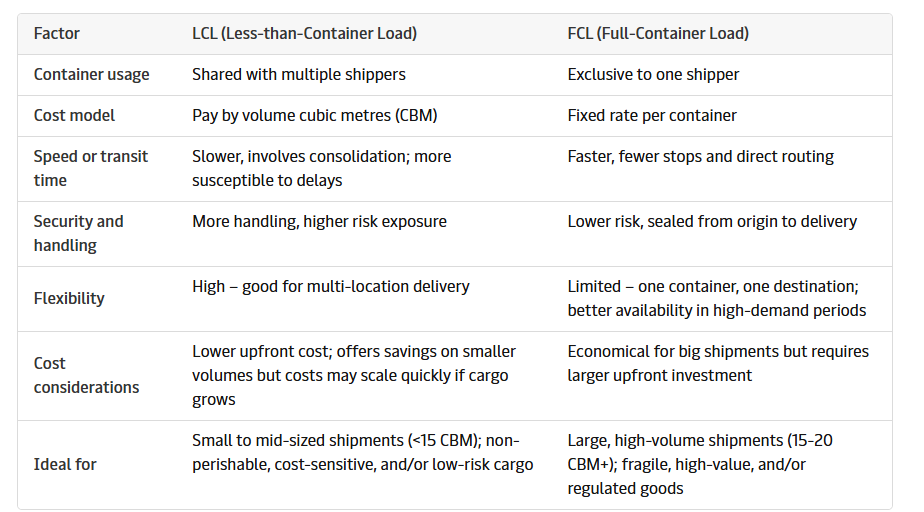Select the Security and handling row label
The height and width of the screenshot is (512, 924).
[x=78, y=233]
